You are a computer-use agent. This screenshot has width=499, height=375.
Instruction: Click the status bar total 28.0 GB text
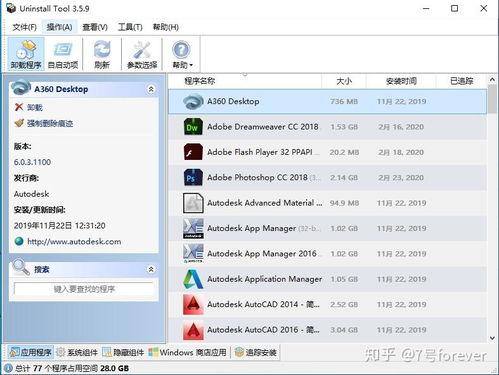(114, 368)
